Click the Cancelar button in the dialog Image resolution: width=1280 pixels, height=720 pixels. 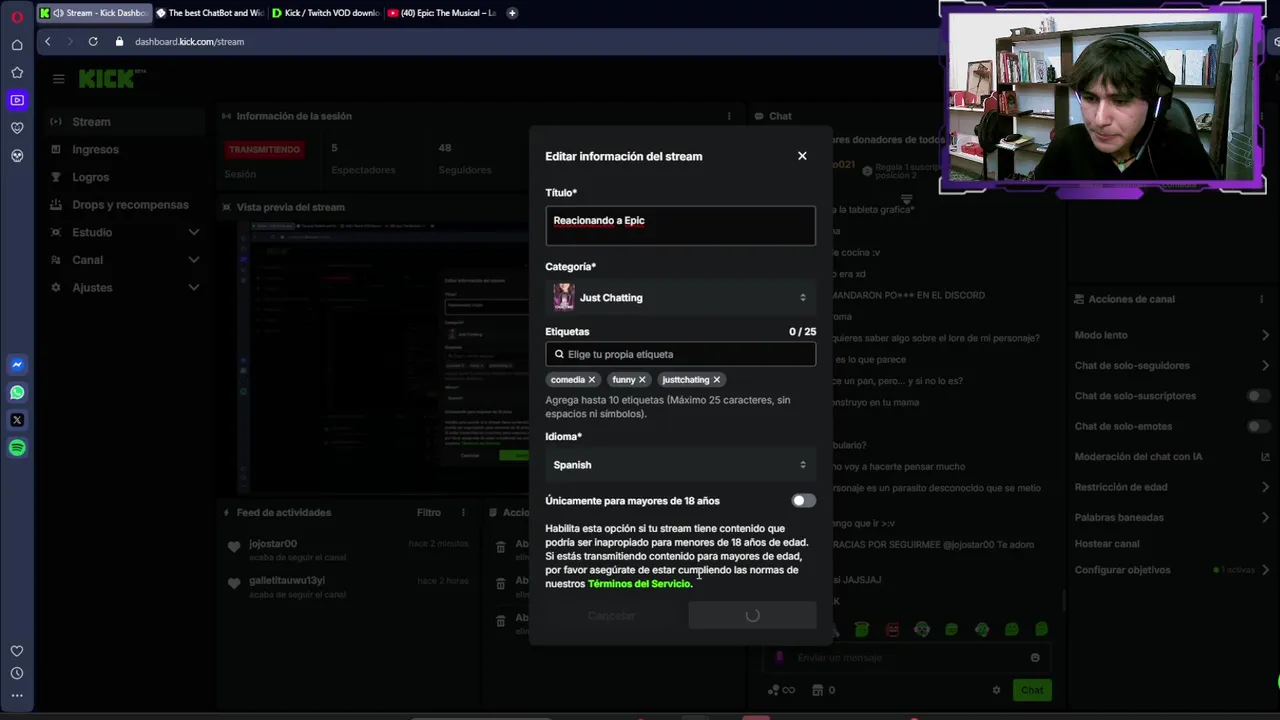[x=611, y=616]
